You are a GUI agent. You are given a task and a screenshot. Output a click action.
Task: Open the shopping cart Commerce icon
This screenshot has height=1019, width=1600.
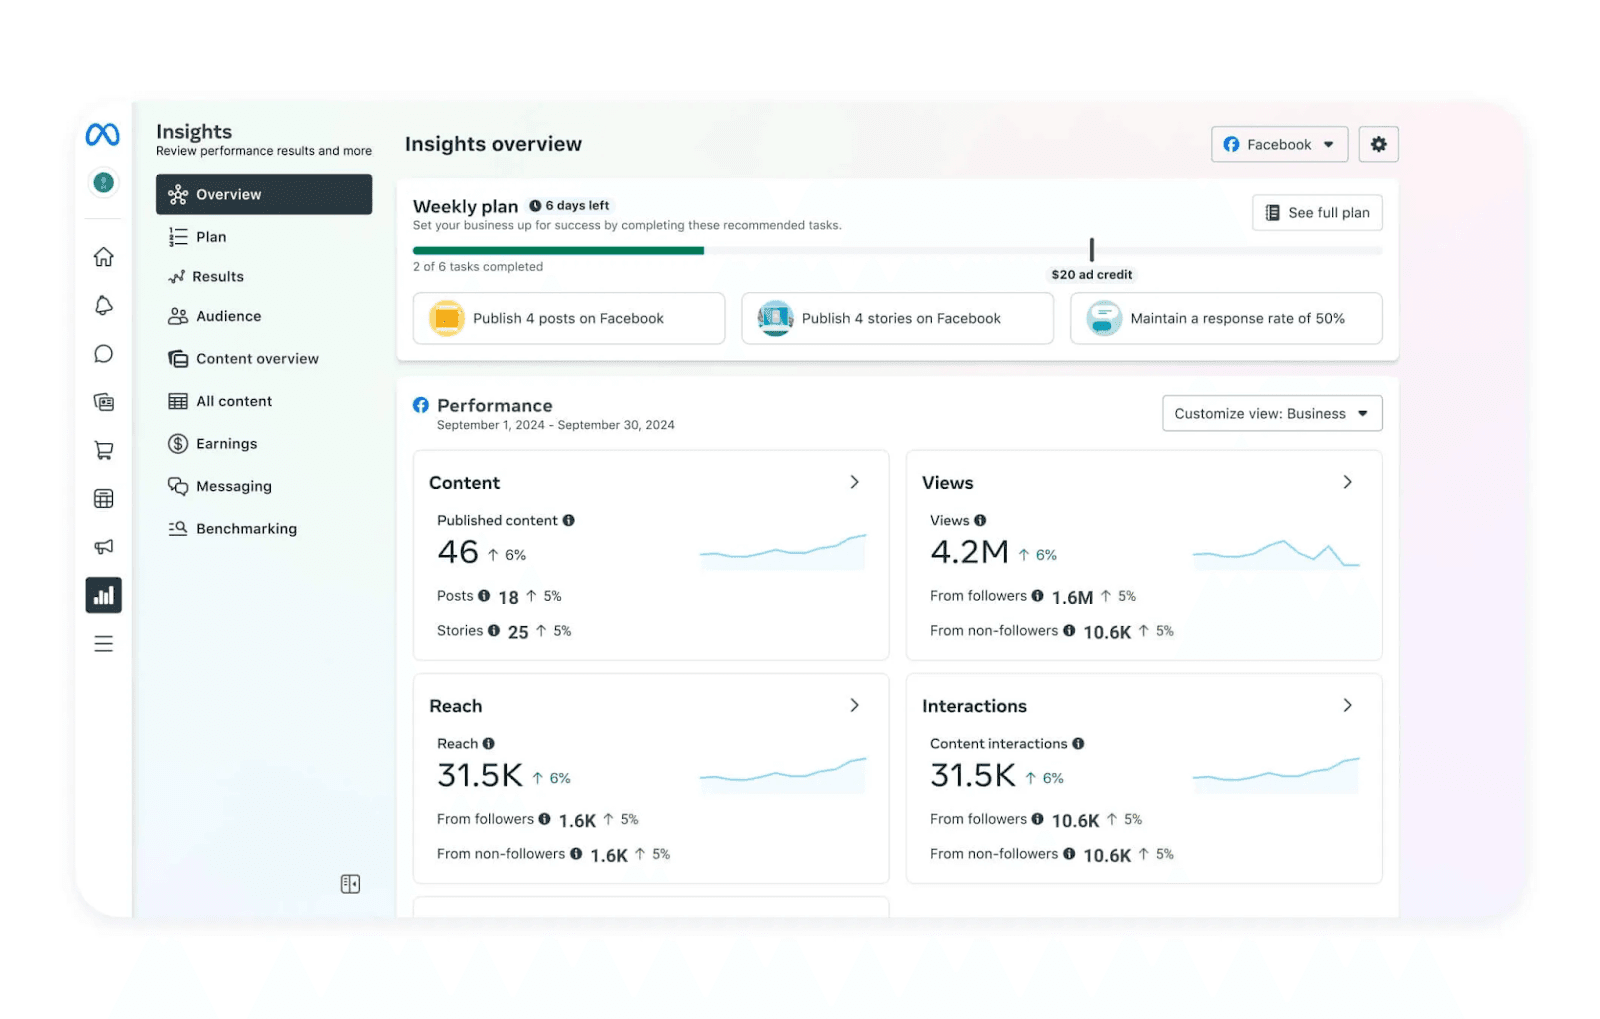click(103, 451)
